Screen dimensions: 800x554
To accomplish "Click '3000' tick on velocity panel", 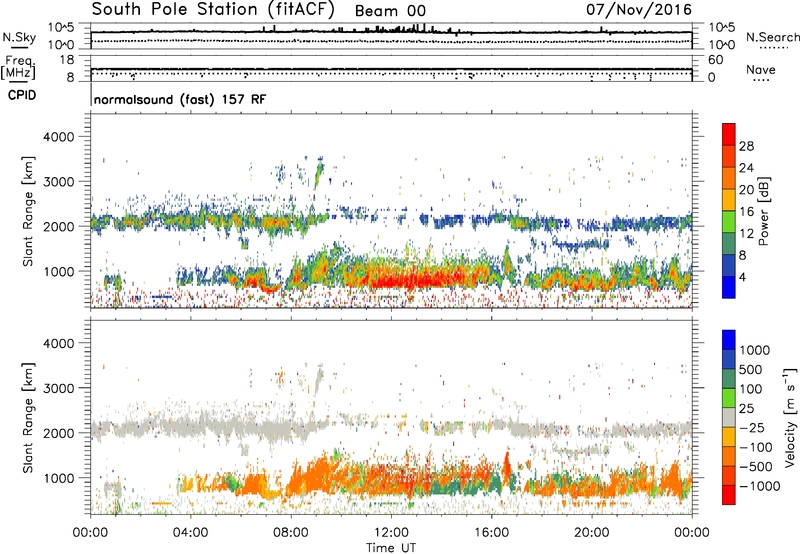I will (58, 388).
